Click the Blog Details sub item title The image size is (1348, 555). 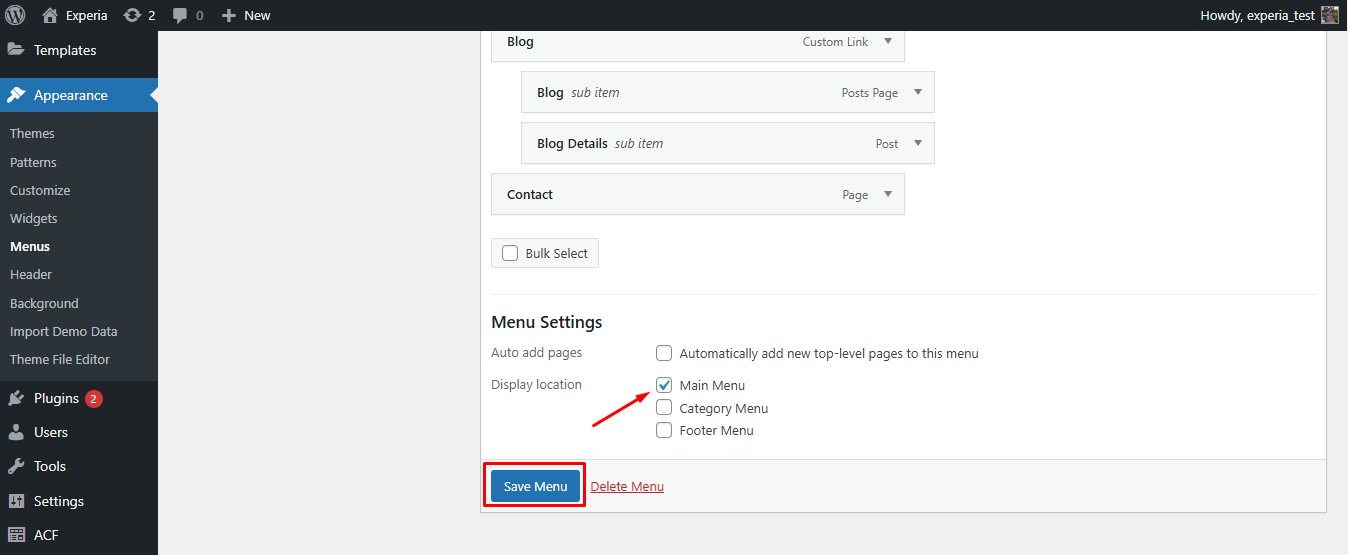(572, 143)
